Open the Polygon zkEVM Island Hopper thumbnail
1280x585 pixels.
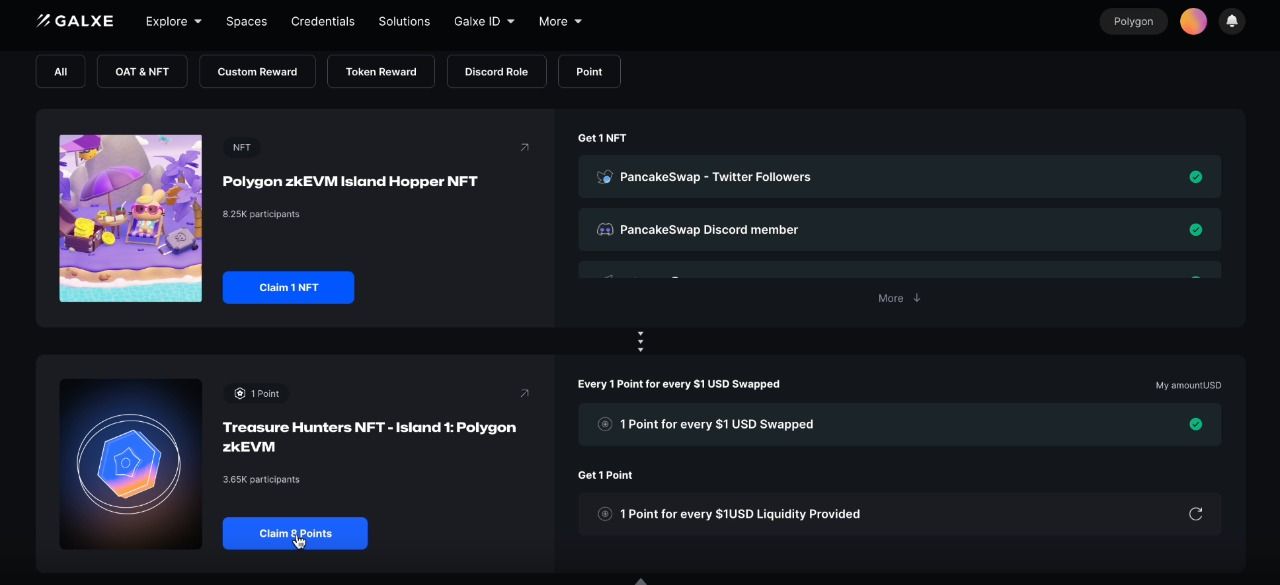131,218
